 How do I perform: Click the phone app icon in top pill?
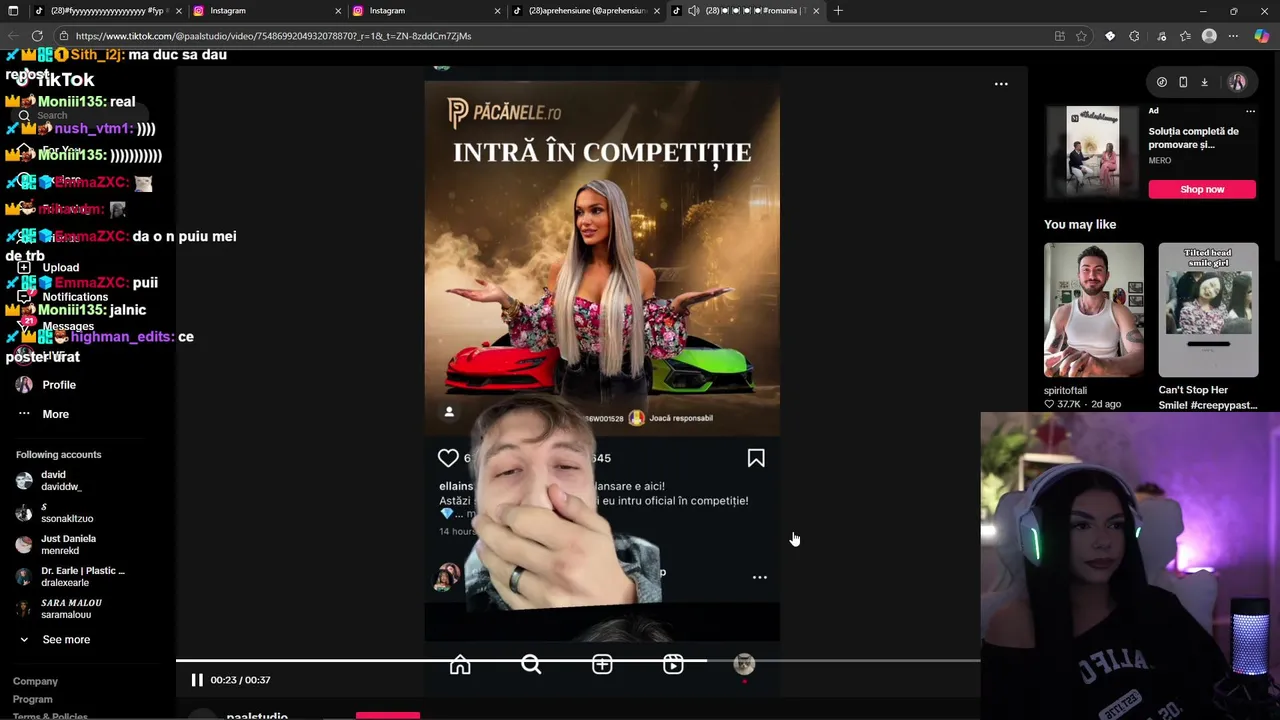coord(1183,82)
